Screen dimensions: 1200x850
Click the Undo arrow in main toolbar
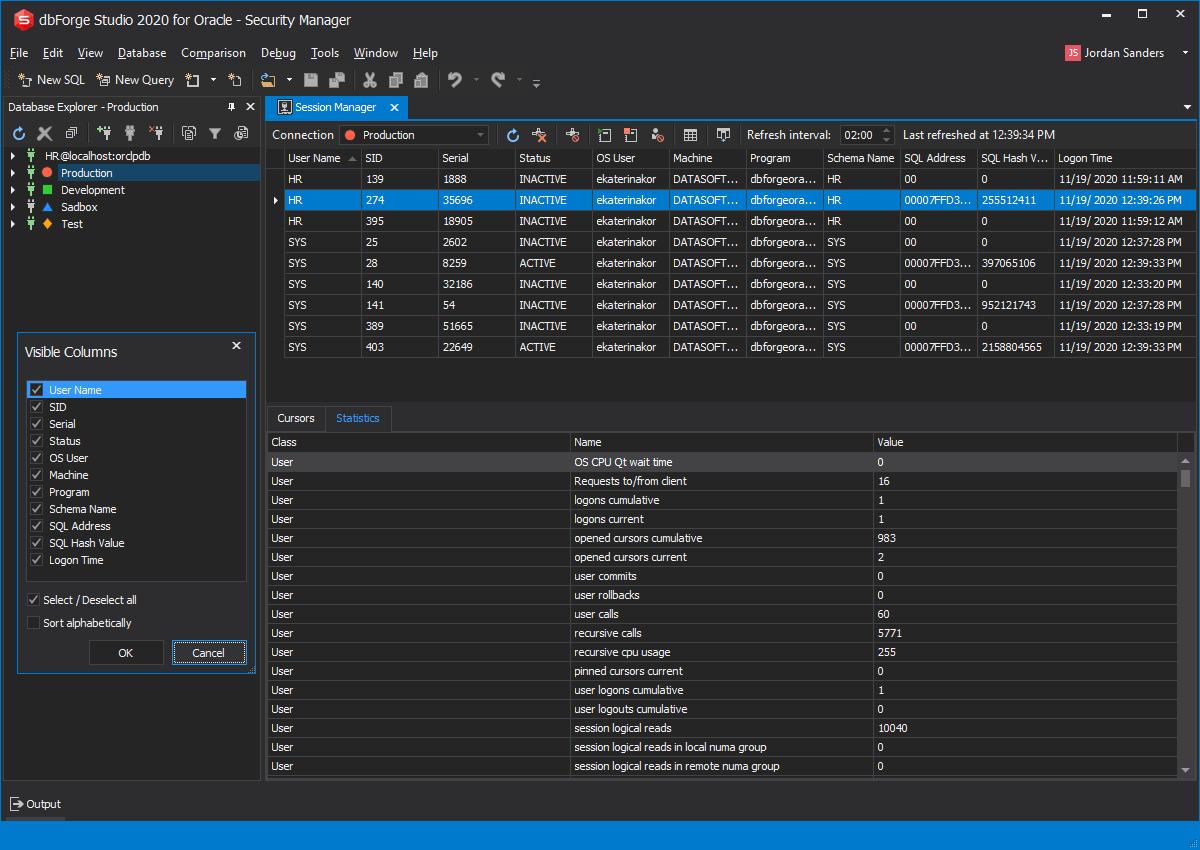(454, 80)
